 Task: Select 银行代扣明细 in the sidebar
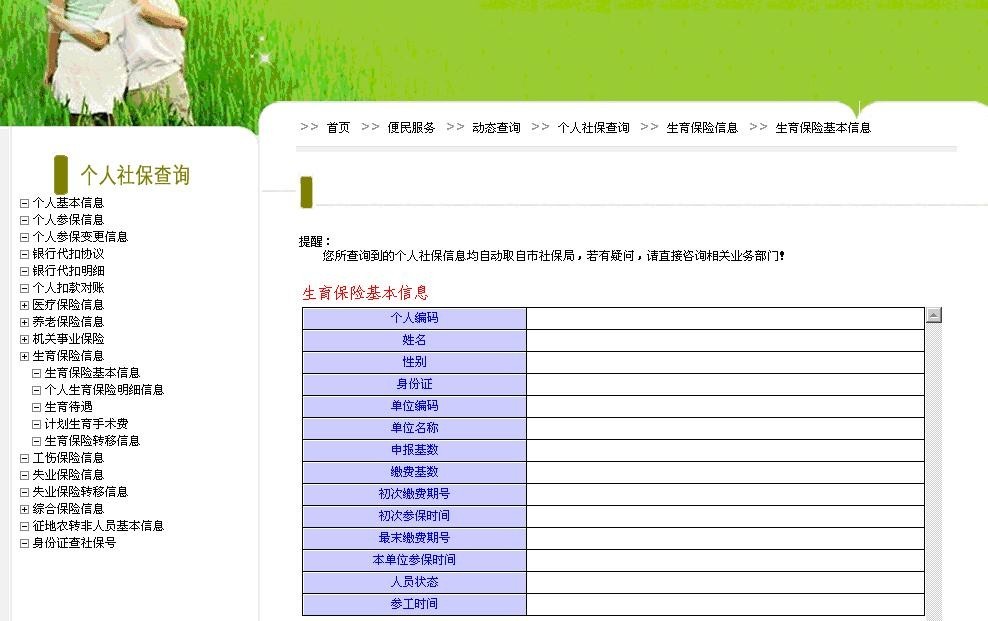(x=68, y=270)
